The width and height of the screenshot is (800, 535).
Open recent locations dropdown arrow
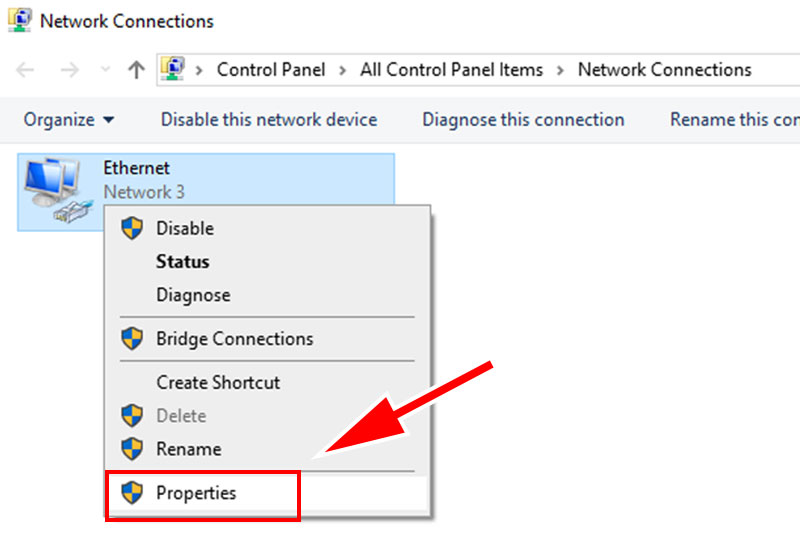click(105, 69)
